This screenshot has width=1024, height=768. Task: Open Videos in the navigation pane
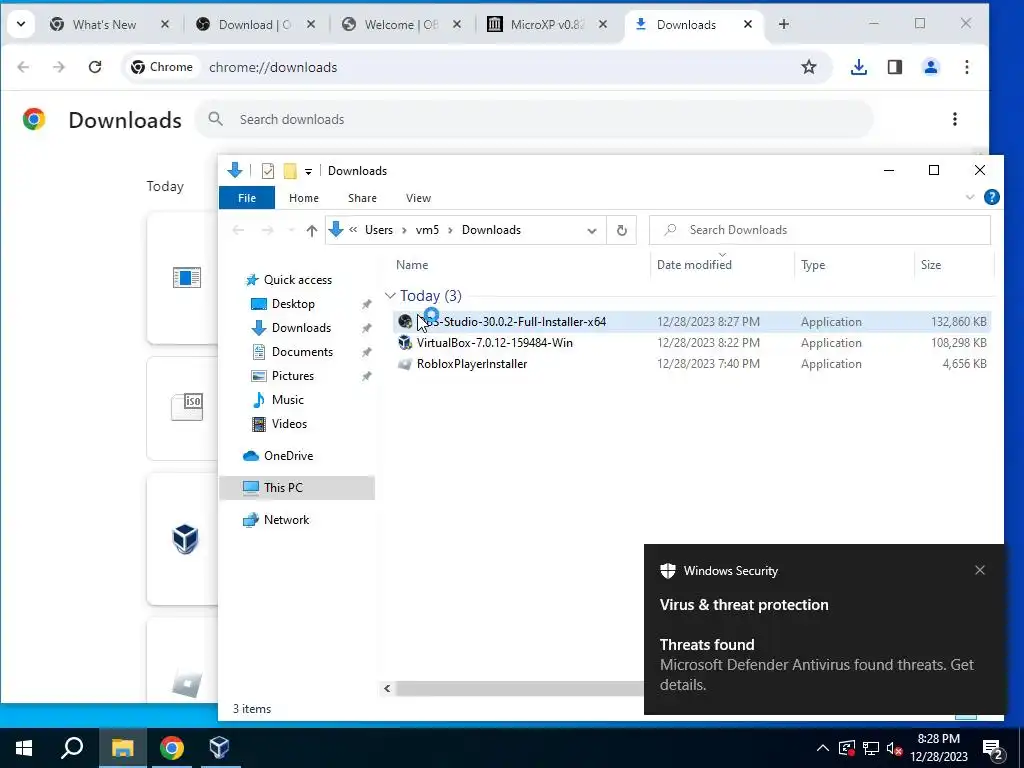pos(289,424)
